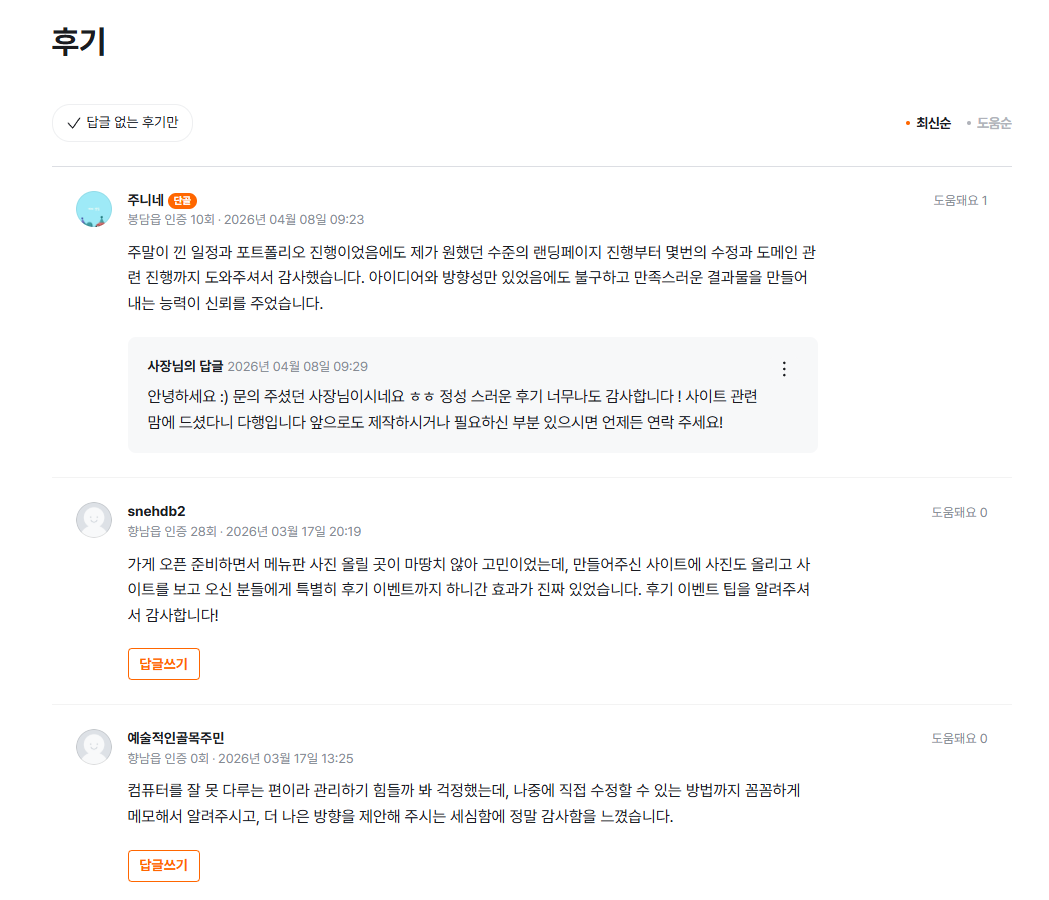Click 예술적인골목주민's profile avatar
Viewport: 1049px width, 900px height.
94,745
